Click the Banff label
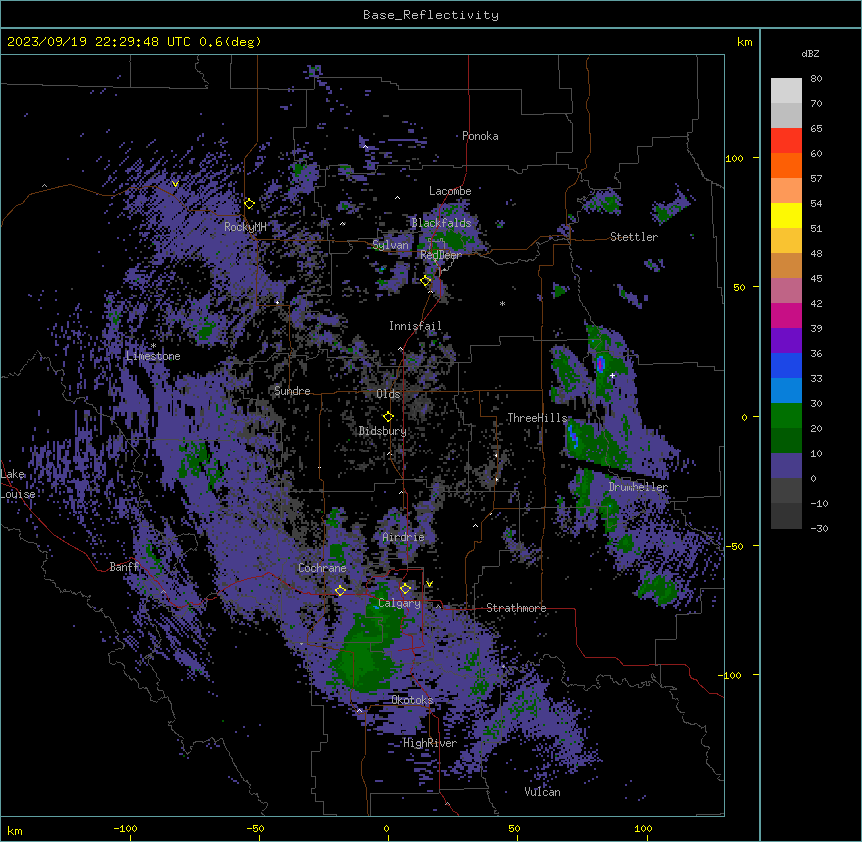Image resolution: width=862 pixels, height=842 pixels. pyautogui.click(x=124, y=567)
